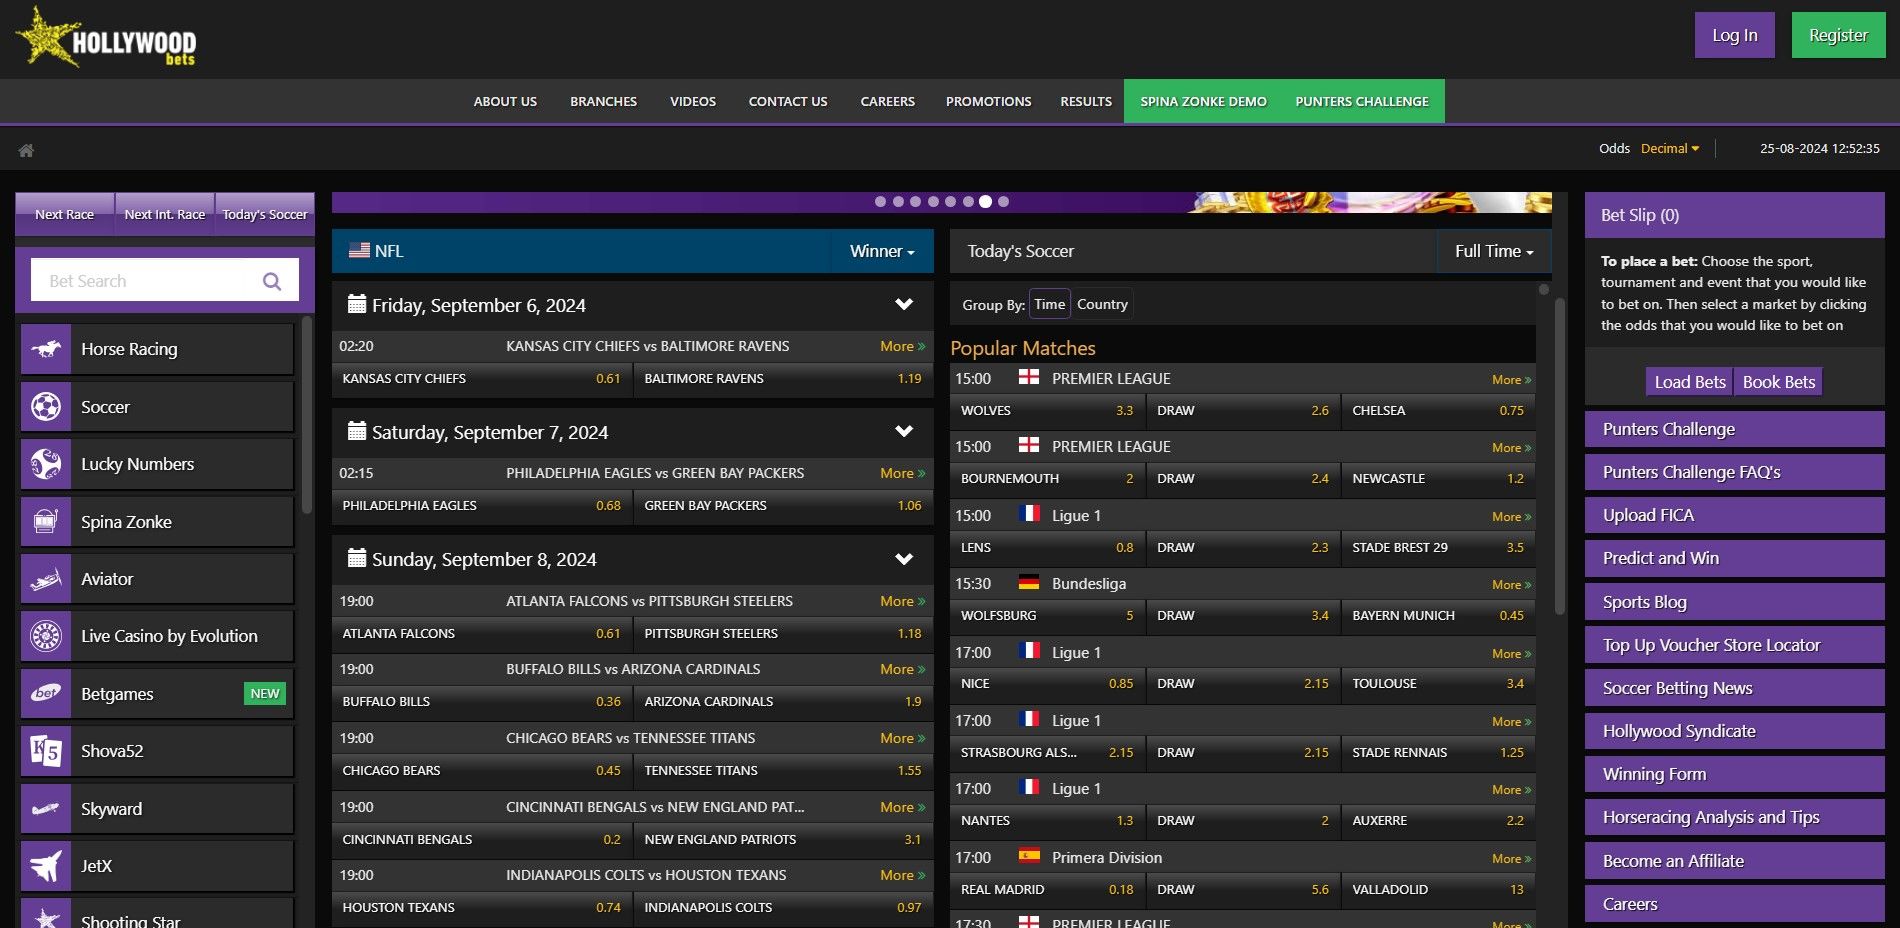Open Soccer ball icon in sidebar
The image size is (1900, 928).
pyautogui.click(x=46, y=407)
